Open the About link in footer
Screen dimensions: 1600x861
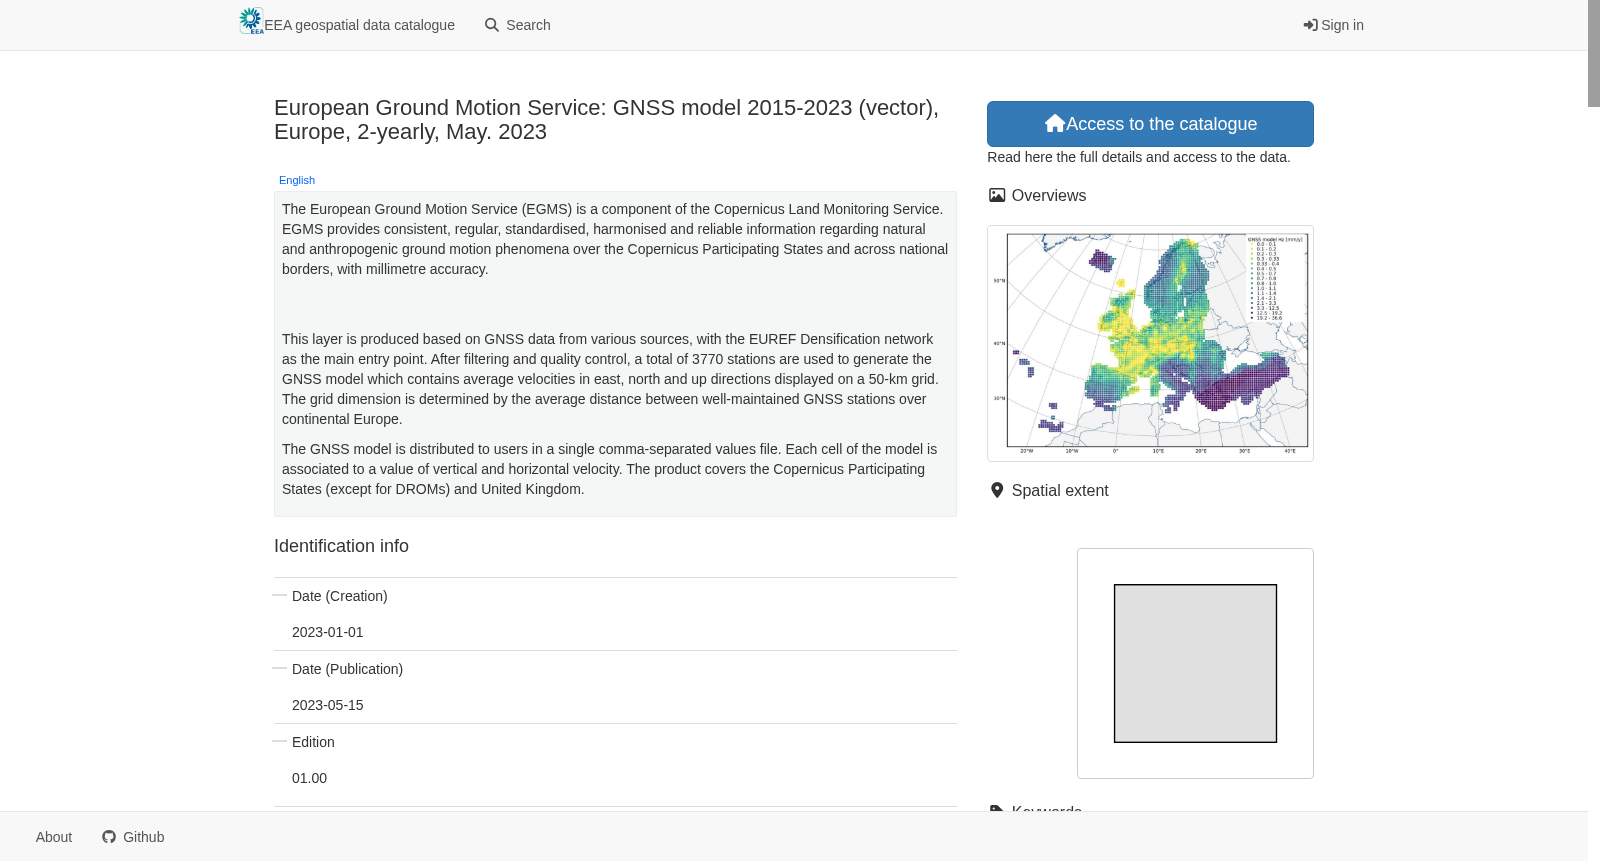[x=54, y=837]
